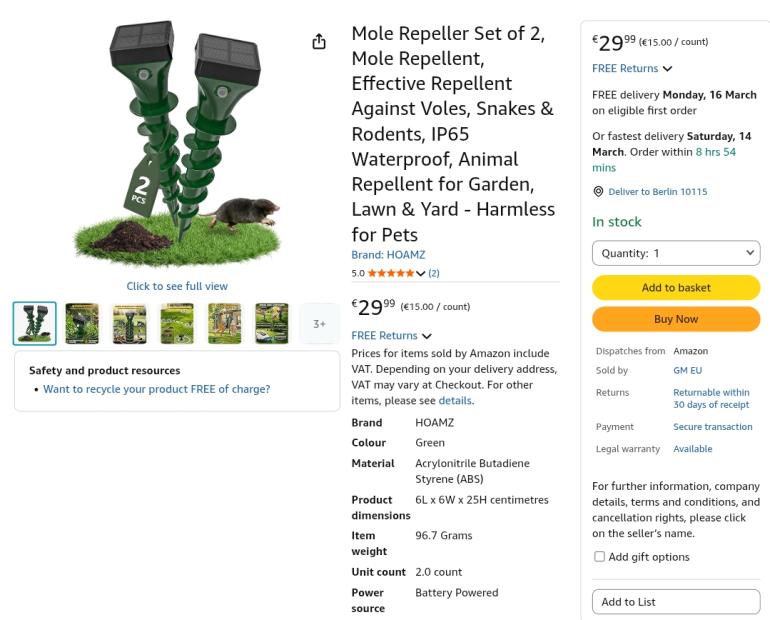Click the Add to basket button

676,287
